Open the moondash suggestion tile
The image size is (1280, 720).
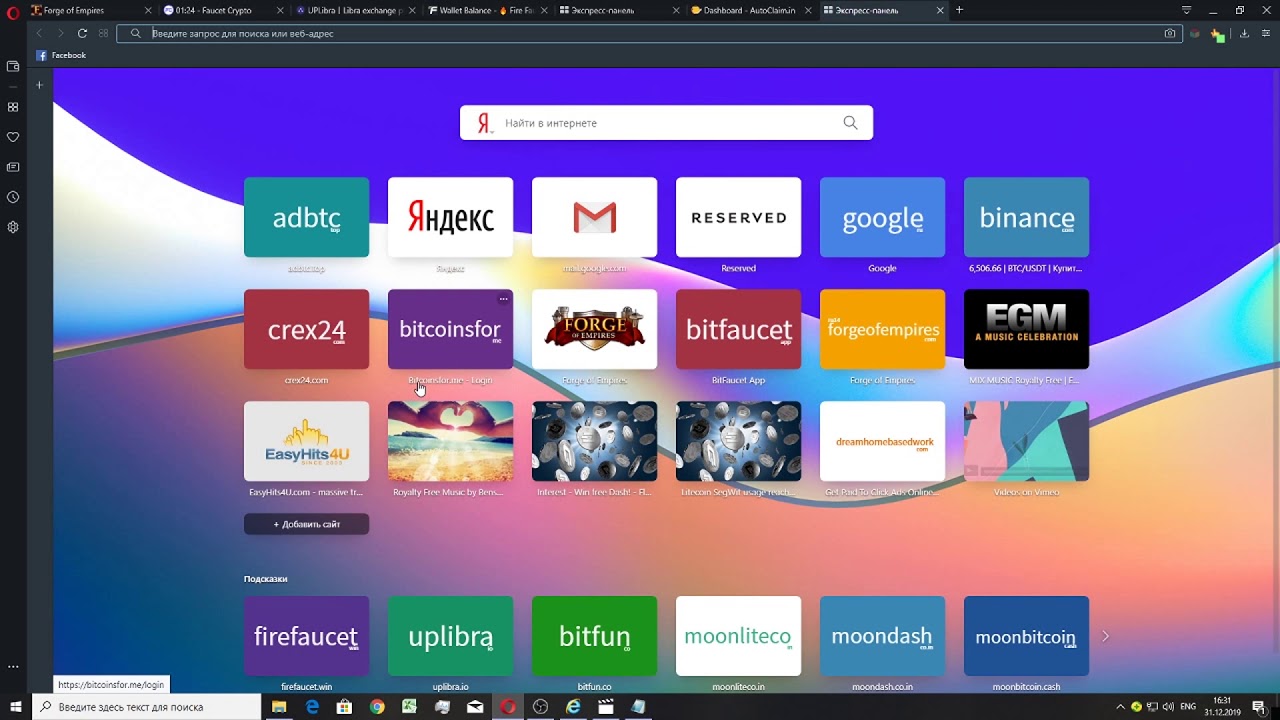pyautogui.click(x=882, y=636)
